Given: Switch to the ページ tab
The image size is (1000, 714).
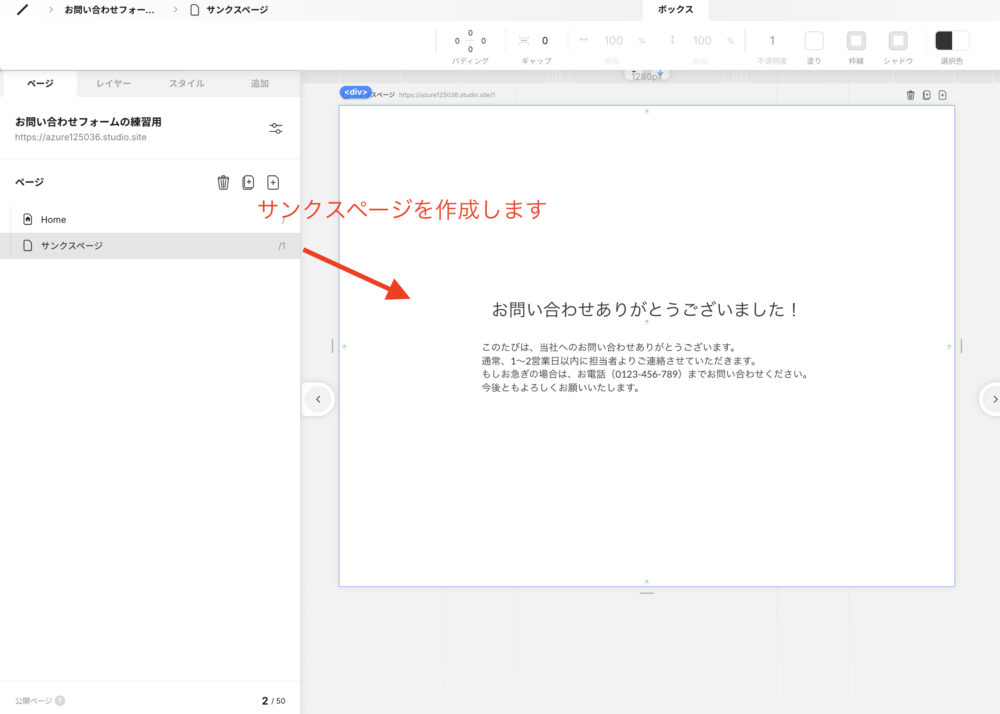Looking at the screenshot, I should tap(40, 84).
